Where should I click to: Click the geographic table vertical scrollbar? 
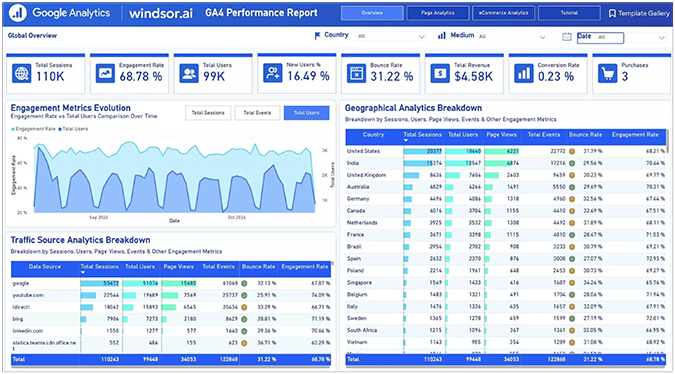[x=668, y=141]
